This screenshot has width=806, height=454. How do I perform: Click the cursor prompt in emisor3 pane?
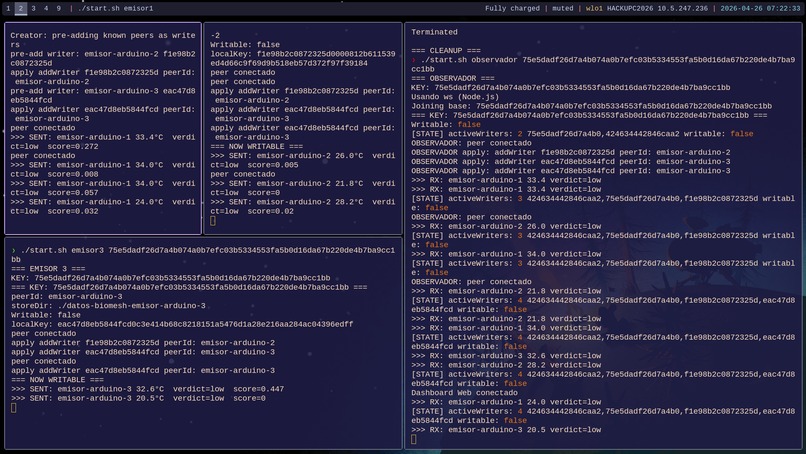[14, 408]
